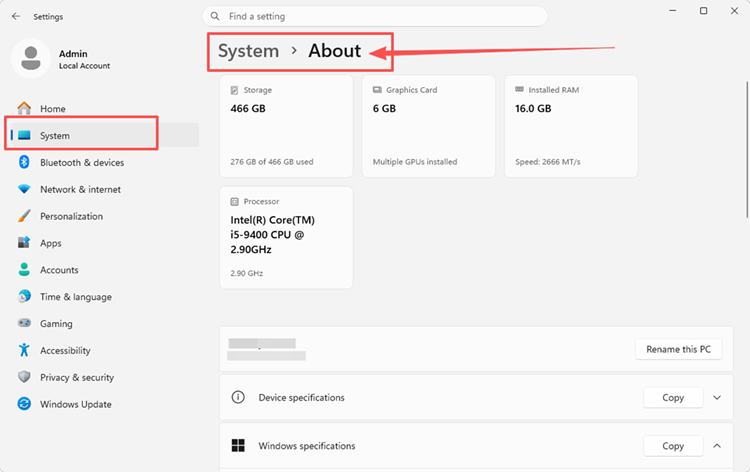Open Time & language settings
This screenshot has height=472, width=750.
tap(103, 296)
